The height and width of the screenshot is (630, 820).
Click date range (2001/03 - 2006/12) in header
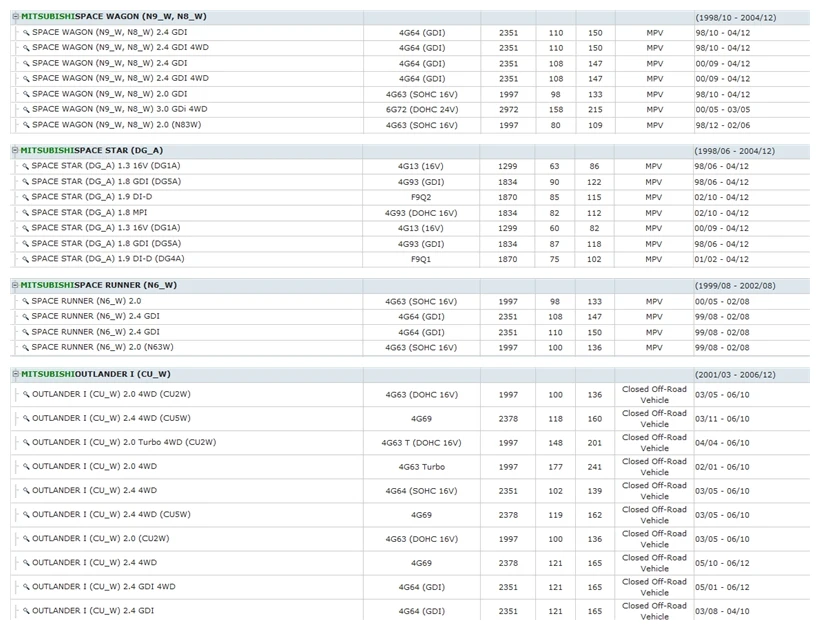(x=735, y=375)
